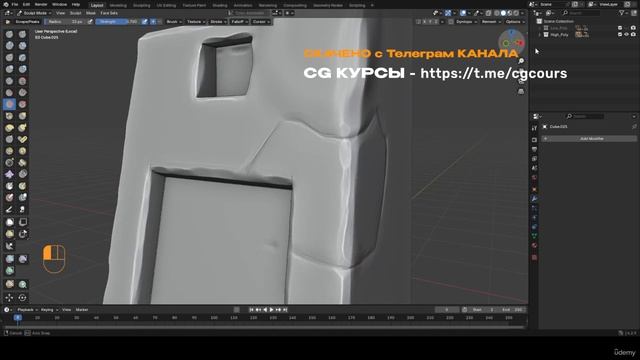This screenshot has height=360, width=640.
Task: Click the timeline End frame field
Action: coord(512,310)
